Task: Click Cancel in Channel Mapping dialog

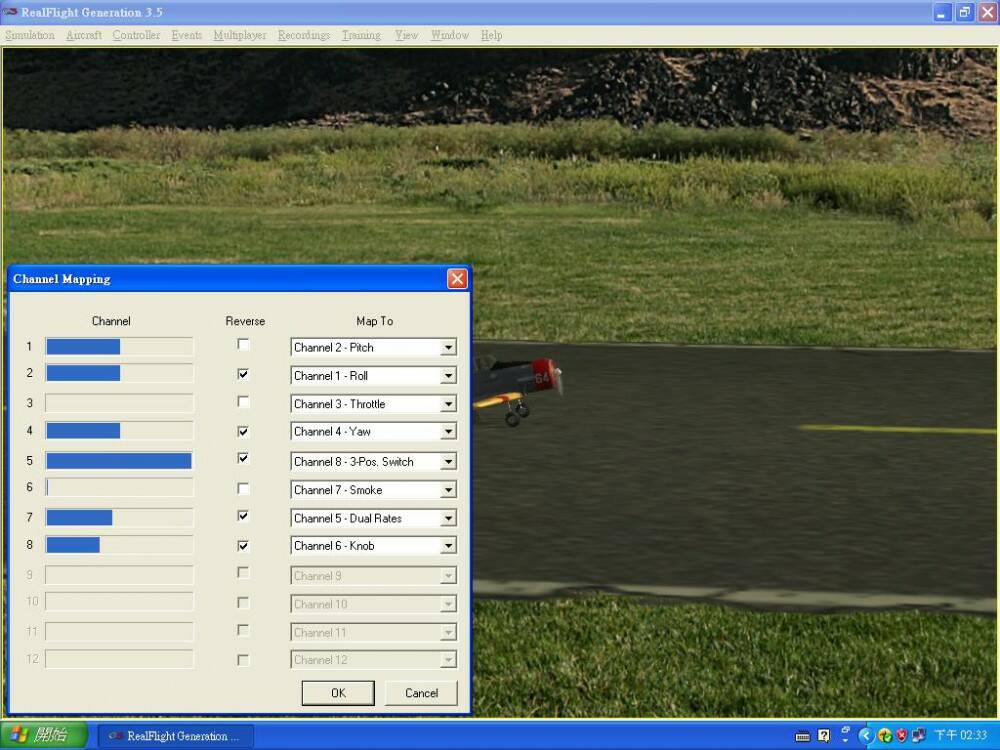Action: 421,693
